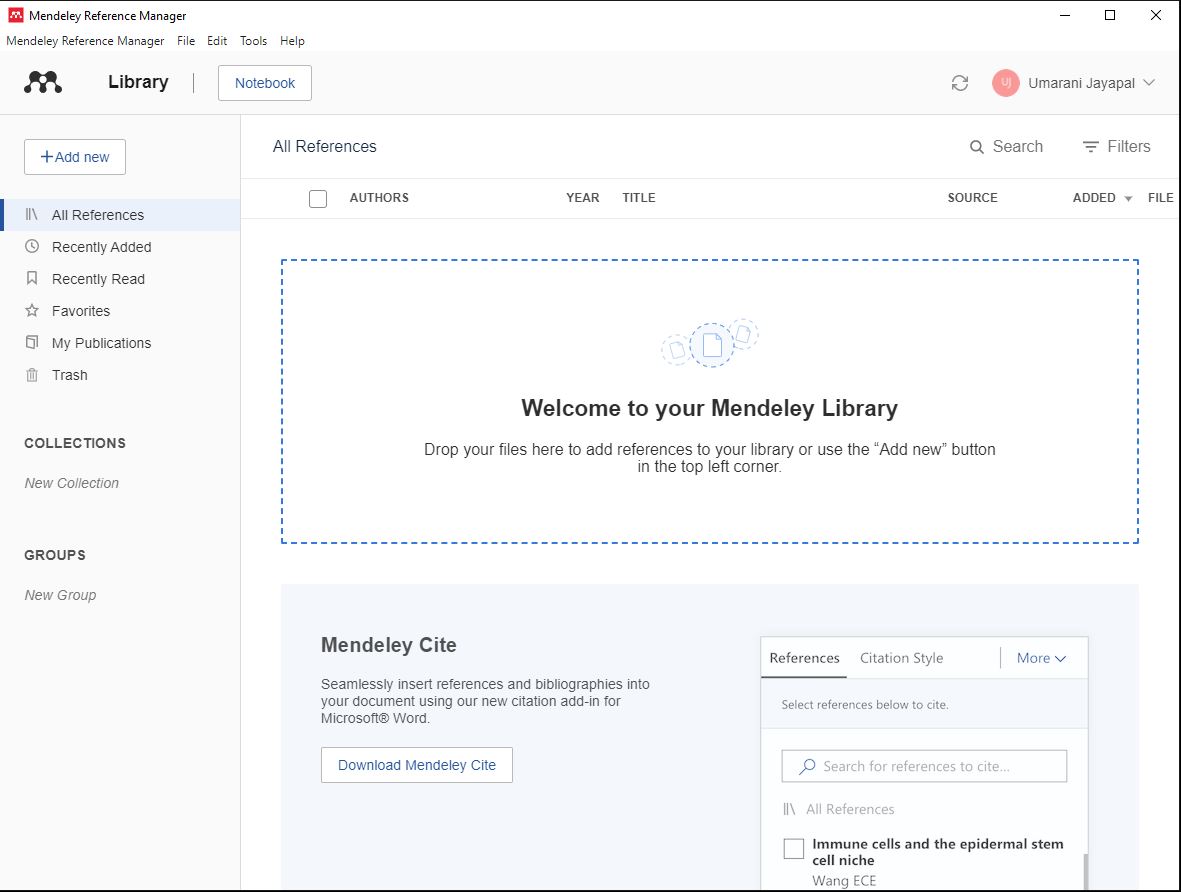This screenshot has width=1181, height=892.
Task: Sort by YEAR column header
Action: (583, 198)
